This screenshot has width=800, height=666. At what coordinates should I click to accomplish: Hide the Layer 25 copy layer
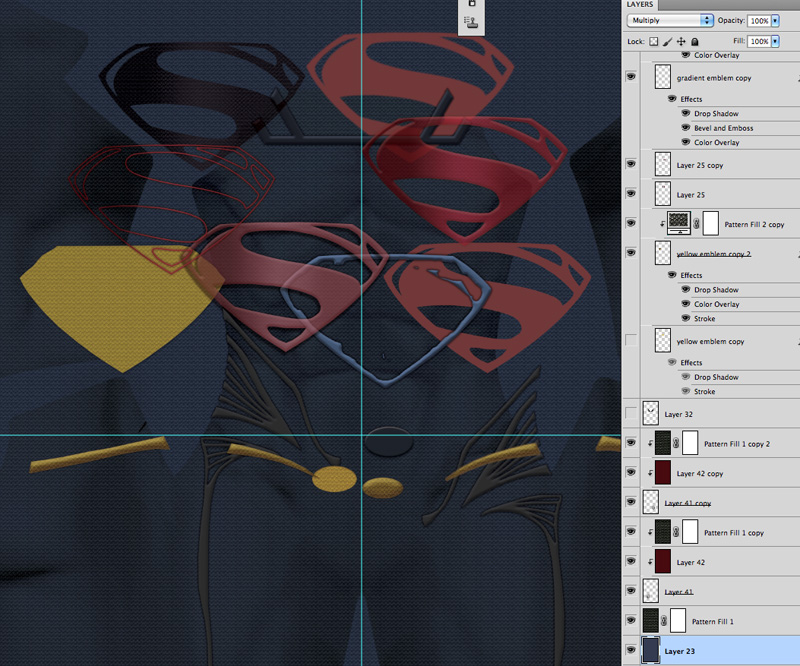[631, 164]
